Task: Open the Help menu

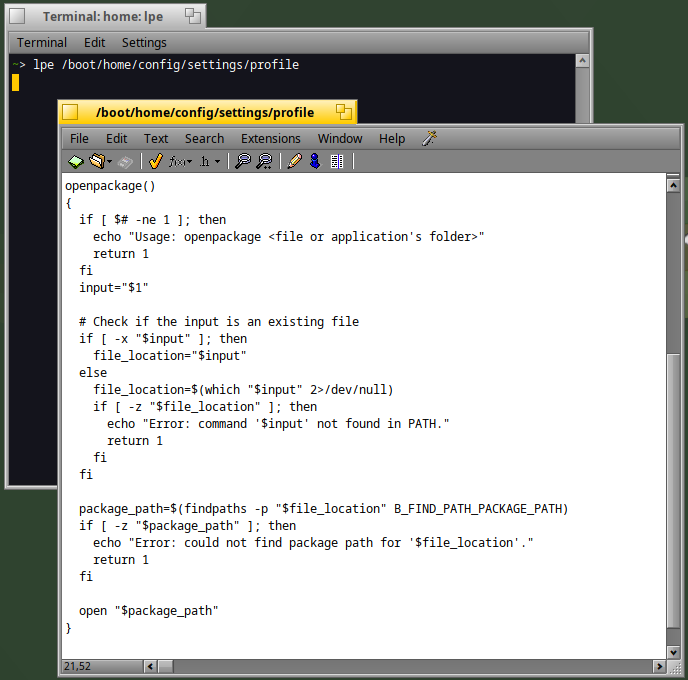Action: point(392,139)
